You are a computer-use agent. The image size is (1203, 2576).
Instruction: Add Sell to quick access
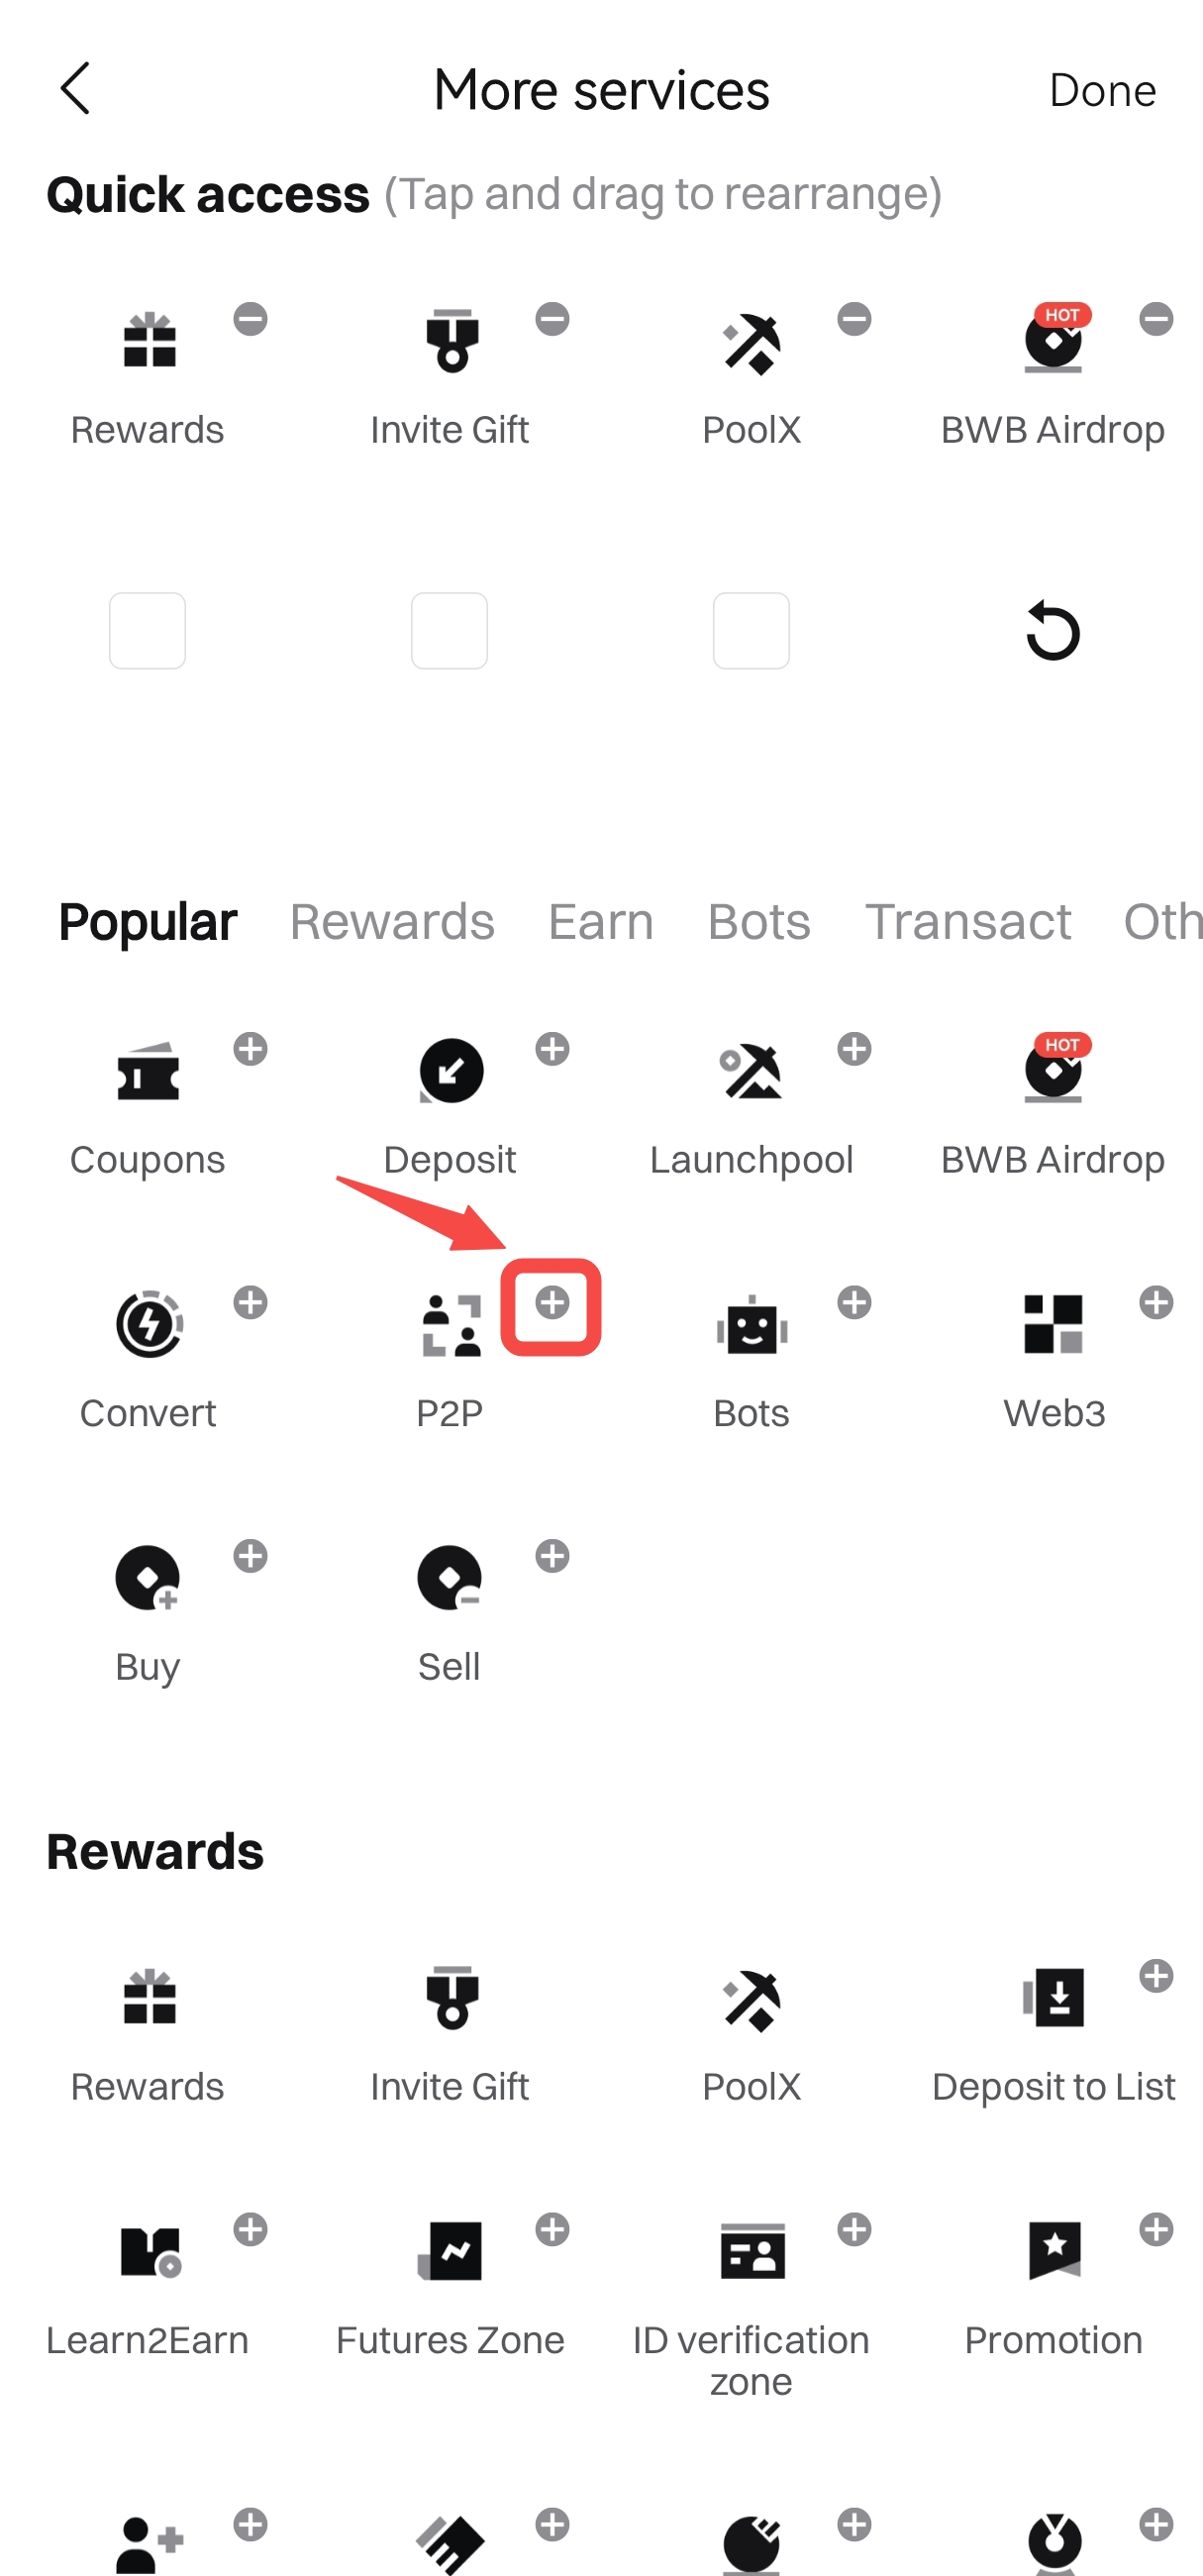(x=552, y=1556)
